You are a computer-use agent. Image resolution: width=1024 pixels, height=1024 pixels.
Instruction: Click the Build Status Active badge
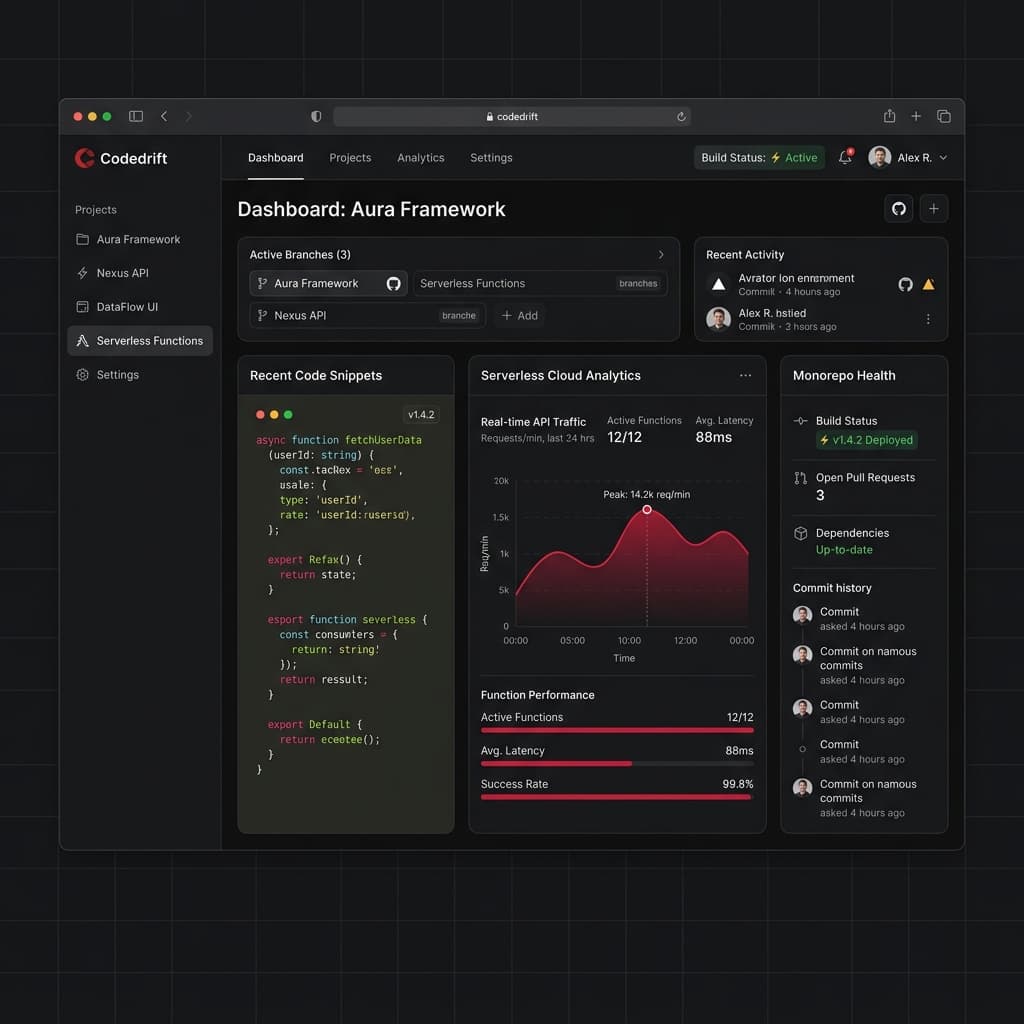(759, 157)
